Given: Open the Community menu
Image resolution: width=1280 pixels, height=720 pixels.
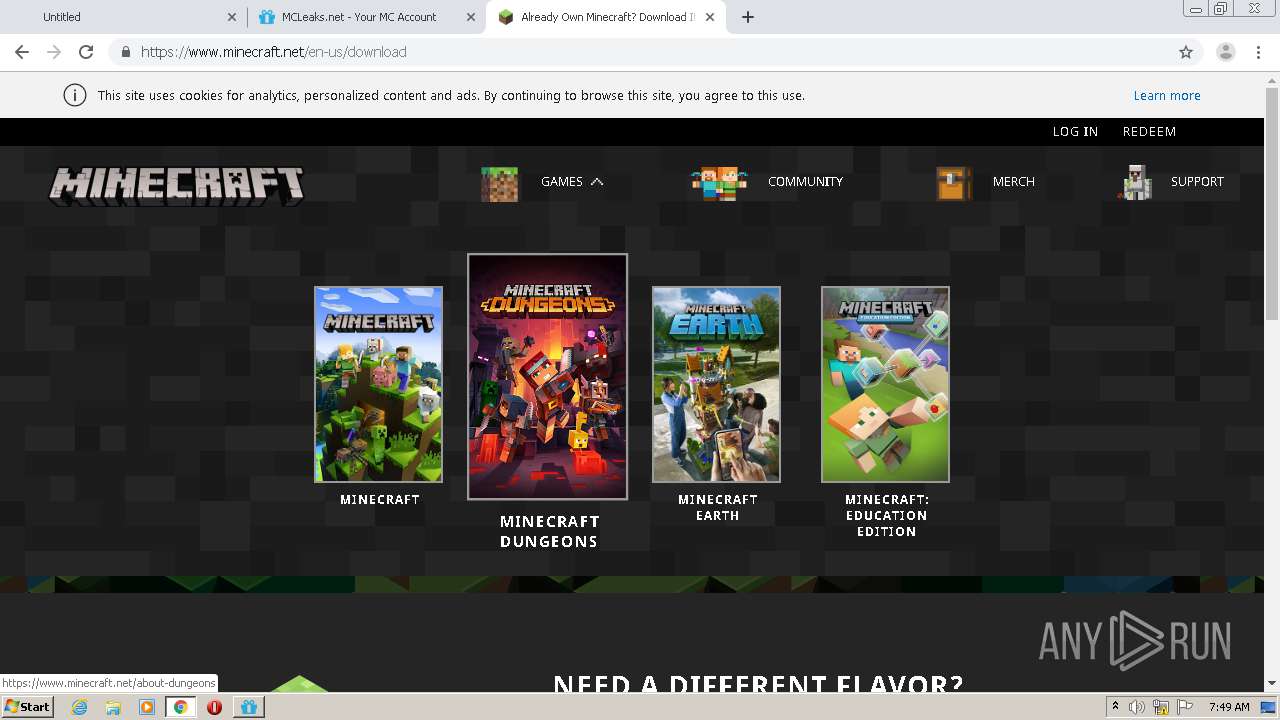Looking at the screenshot, I should point(805,182).
